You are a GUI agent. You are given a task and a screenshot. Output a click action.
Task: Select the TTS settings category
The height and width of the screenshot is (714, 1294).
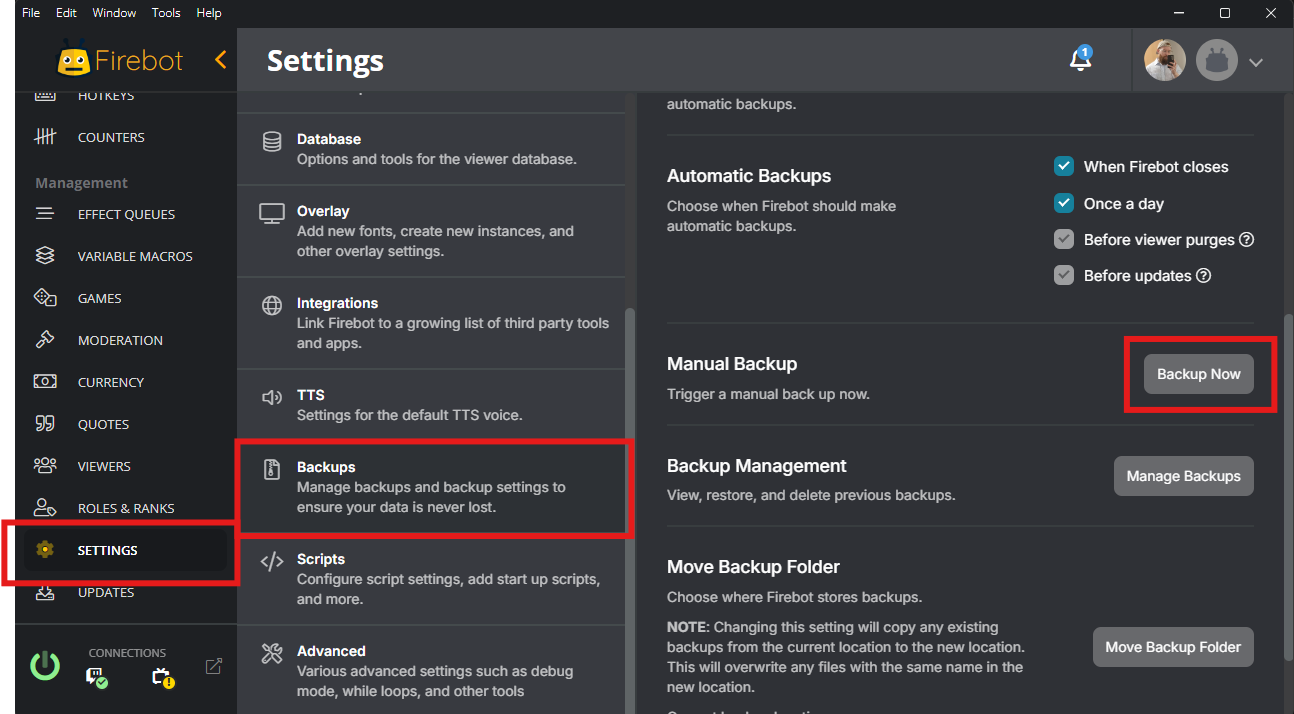(431, 404)
